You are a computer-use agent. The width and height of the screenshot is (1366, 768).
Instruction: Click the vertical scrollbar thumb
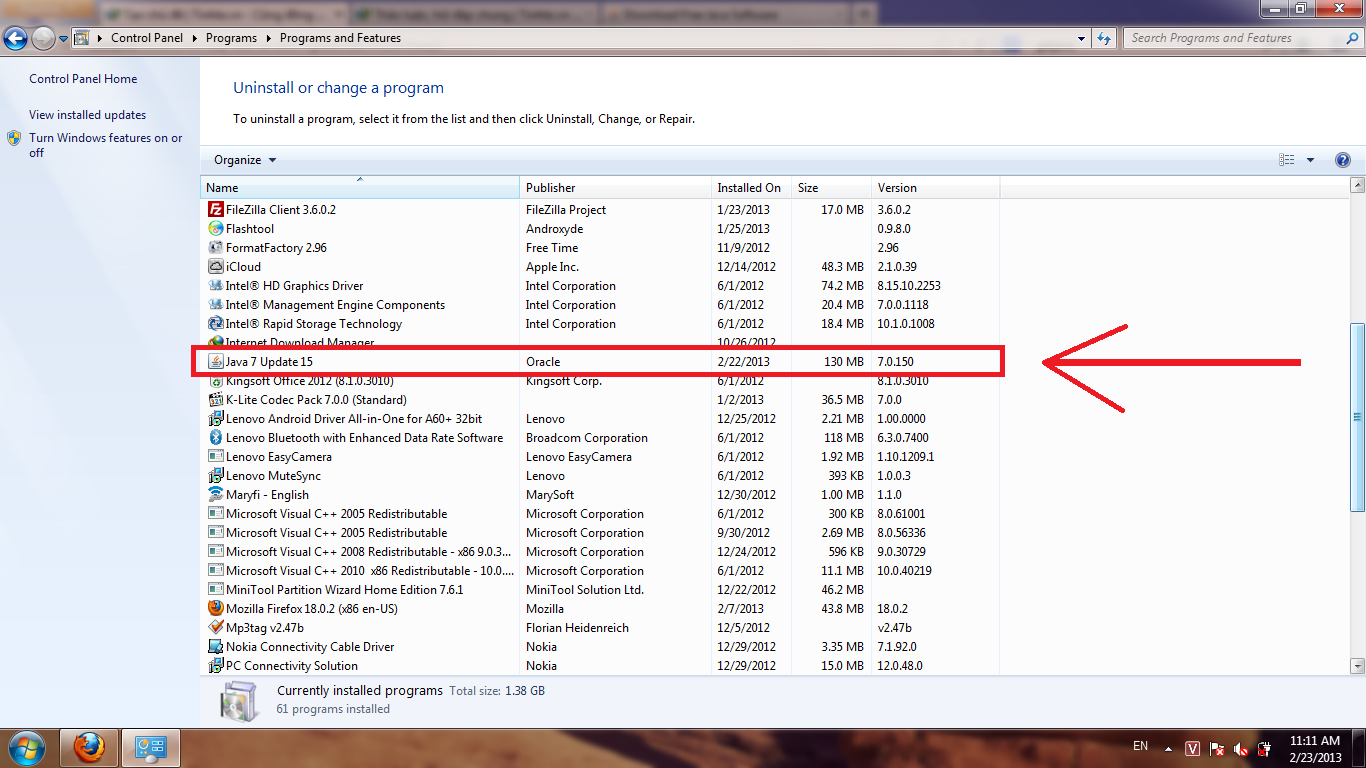1357,418
